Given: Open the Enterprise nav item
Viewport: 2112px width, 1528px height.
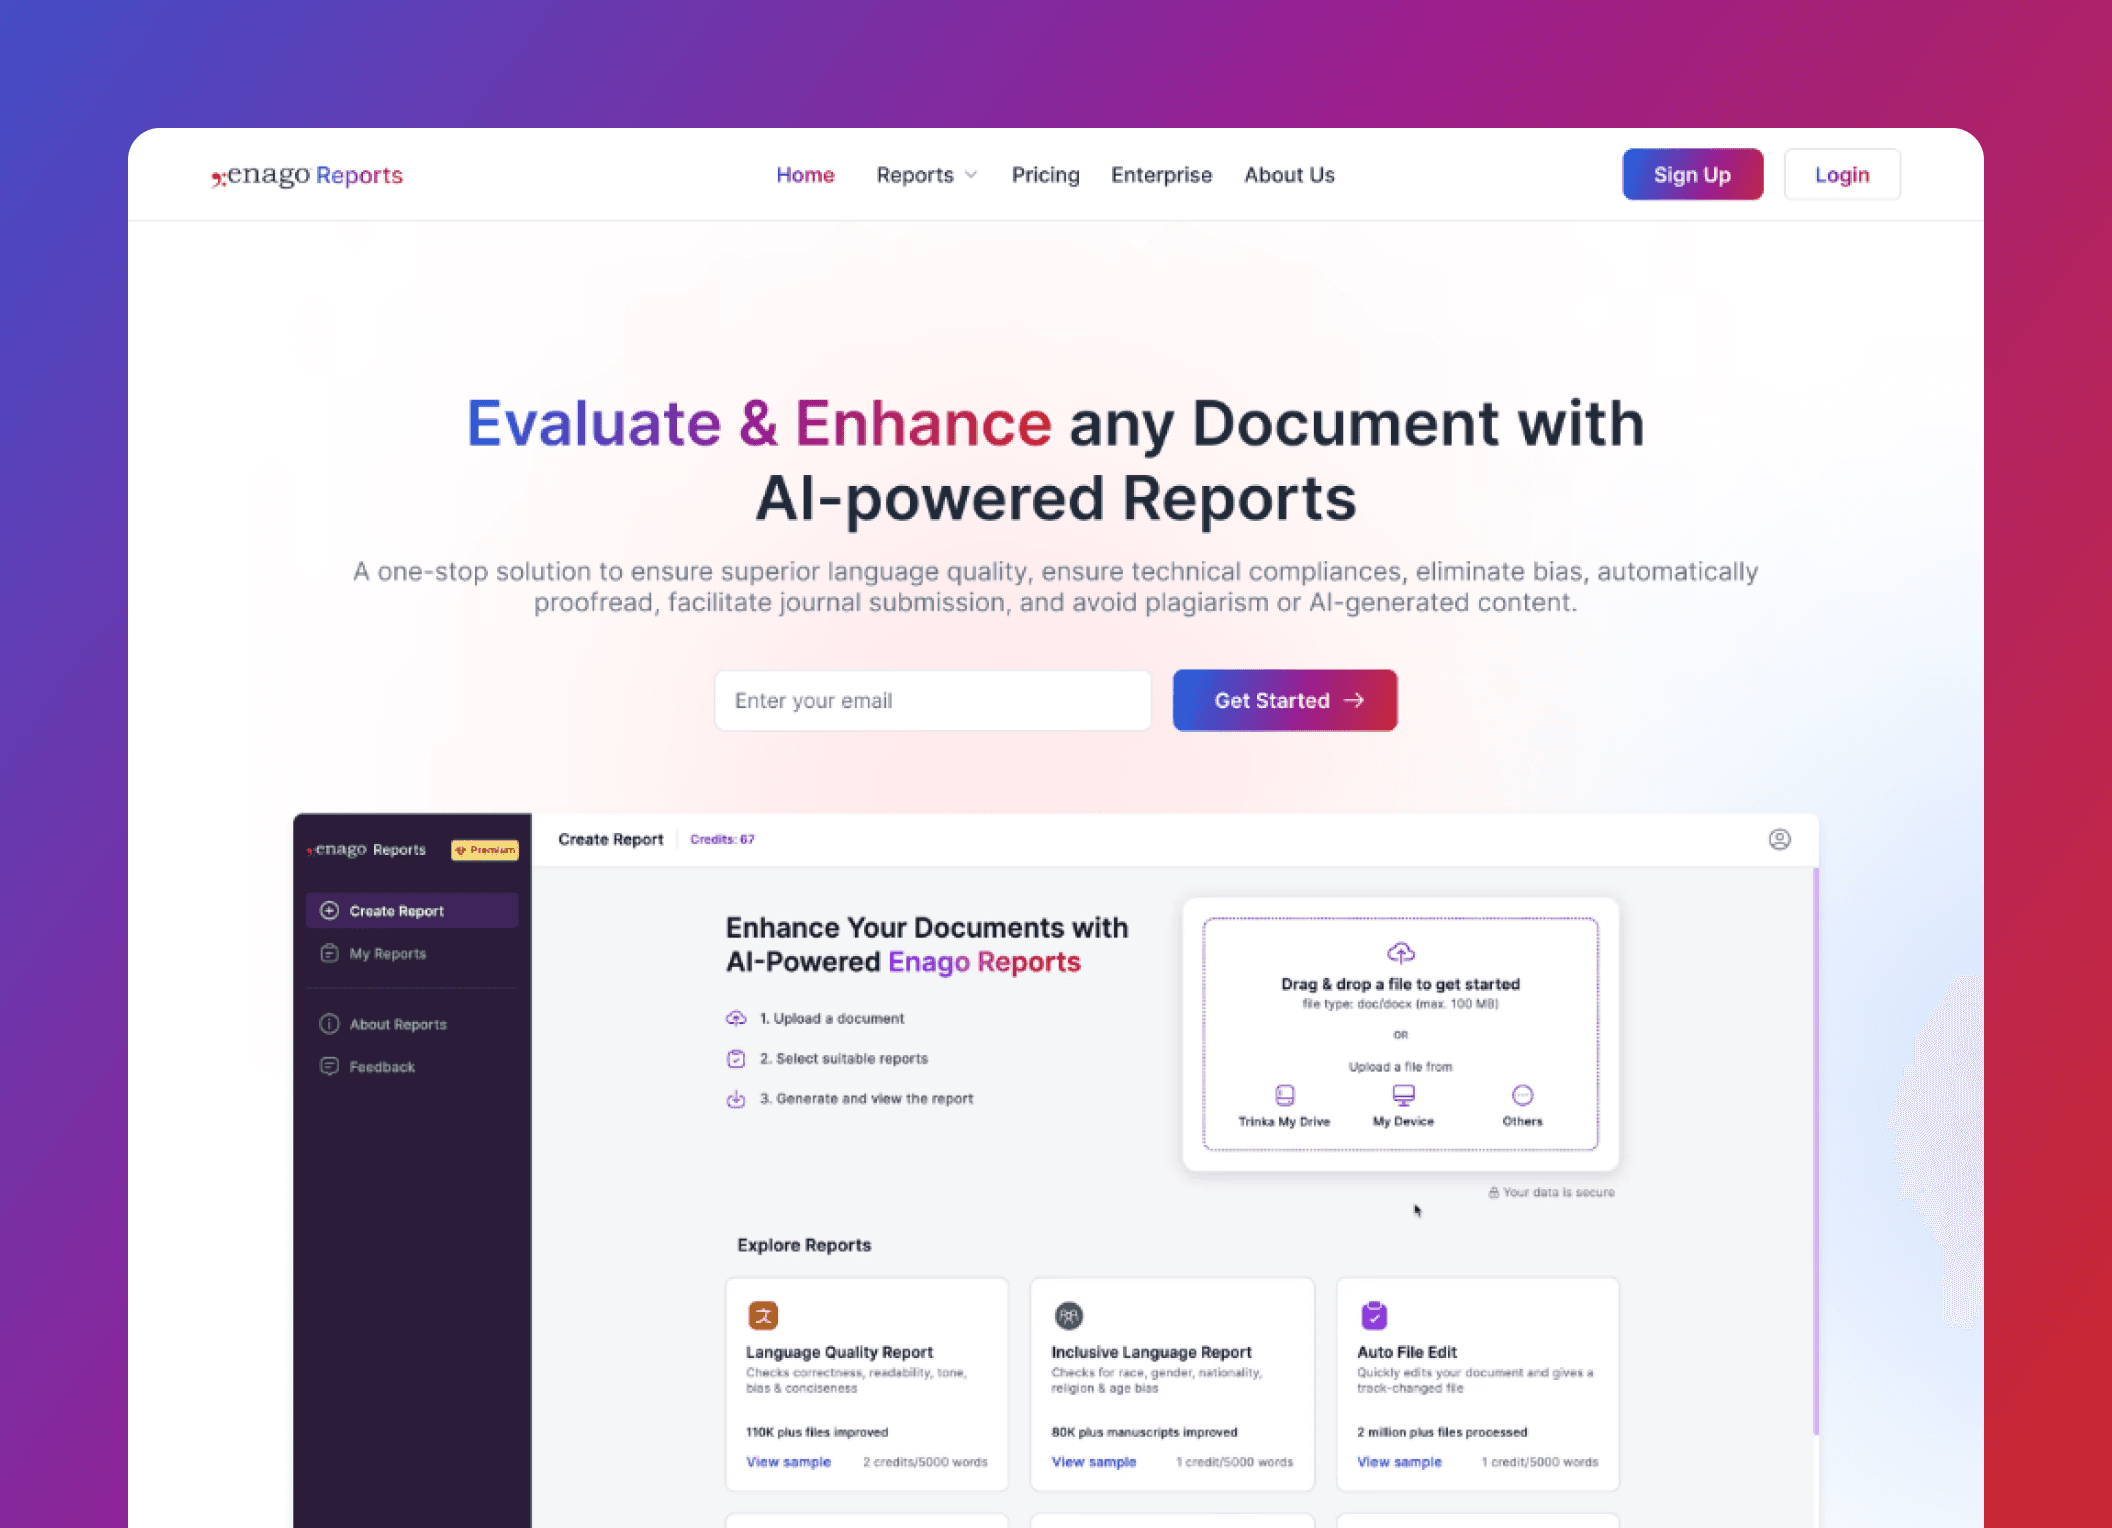Looking at the screenshot, I should 1161,175.
